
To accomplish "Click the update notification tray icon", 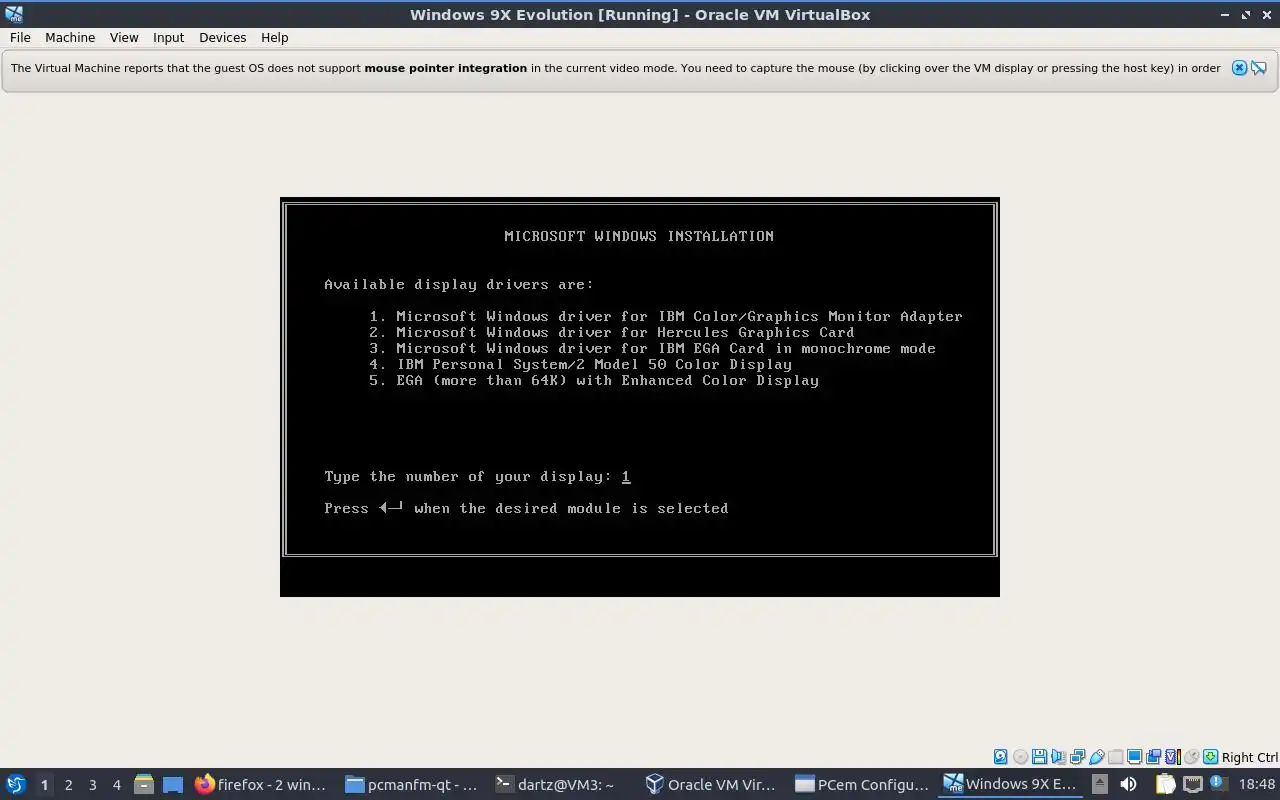I will pyautogui.click(x=1219, y=784).
